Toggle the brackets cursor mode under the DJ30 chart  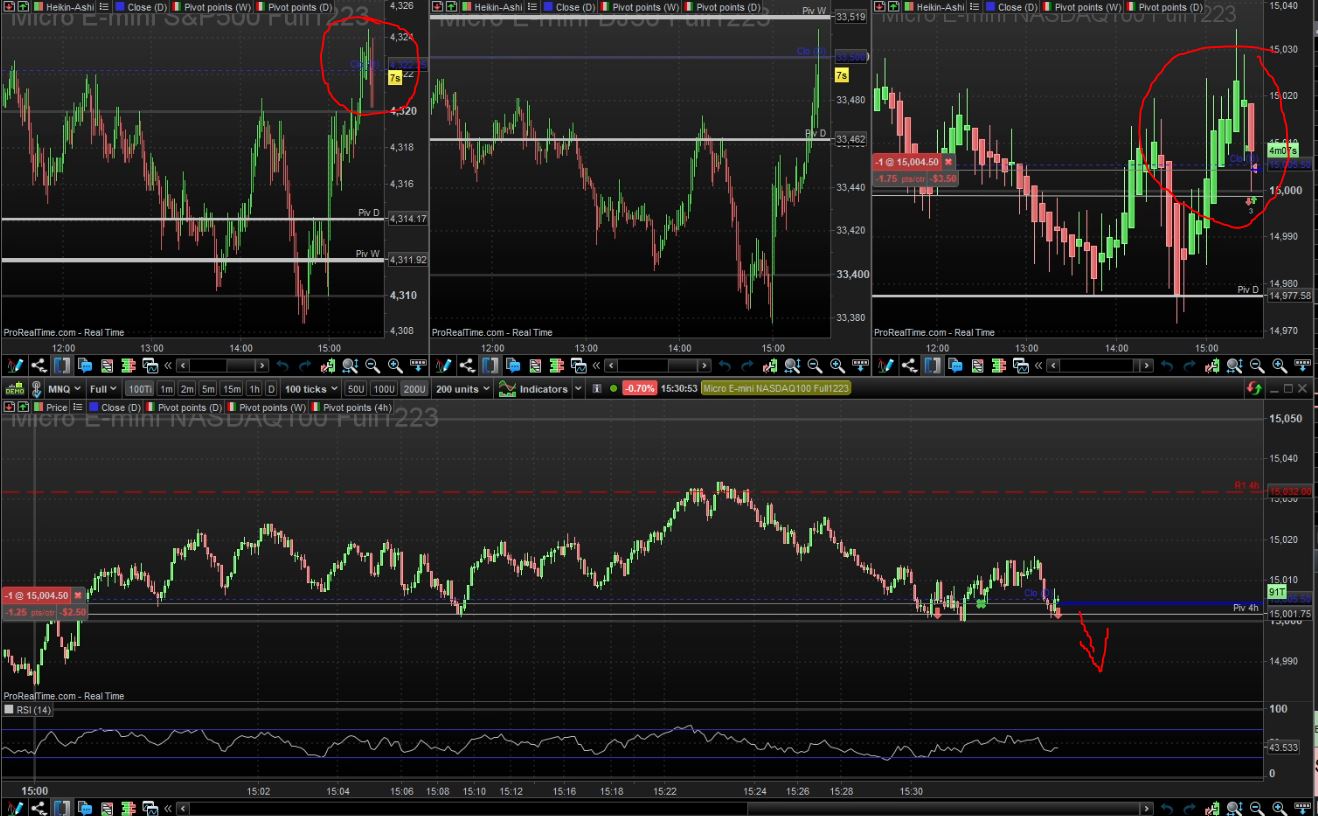coord(491,366)
